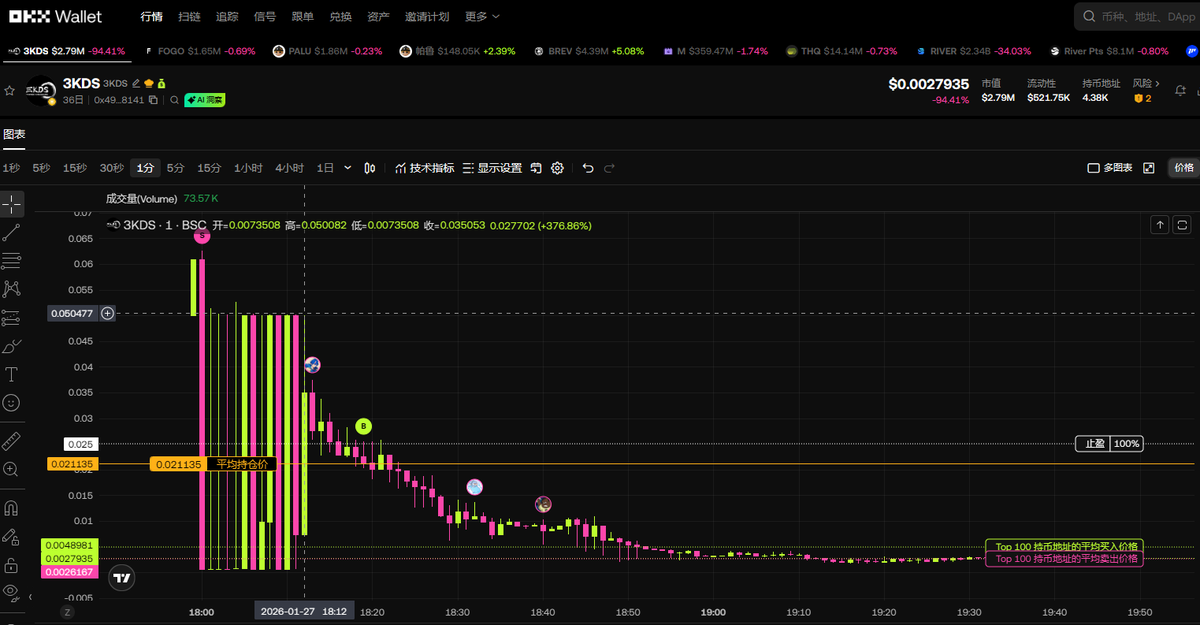Click the chart template save icon

tap(536, 168)
